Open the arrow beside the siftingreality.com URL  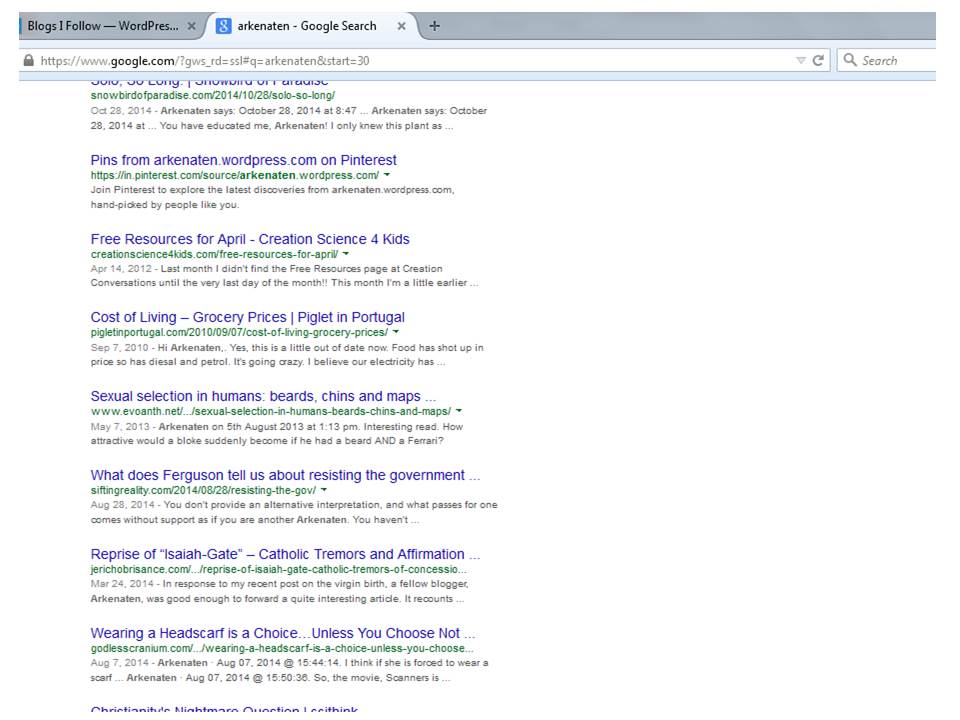pyautogui.click(x=324, y=490)
